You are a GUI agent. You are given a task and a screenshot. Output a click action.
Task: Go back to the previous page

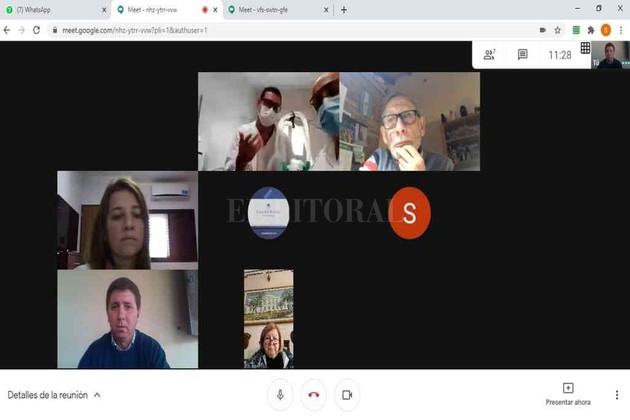[8, 30]
